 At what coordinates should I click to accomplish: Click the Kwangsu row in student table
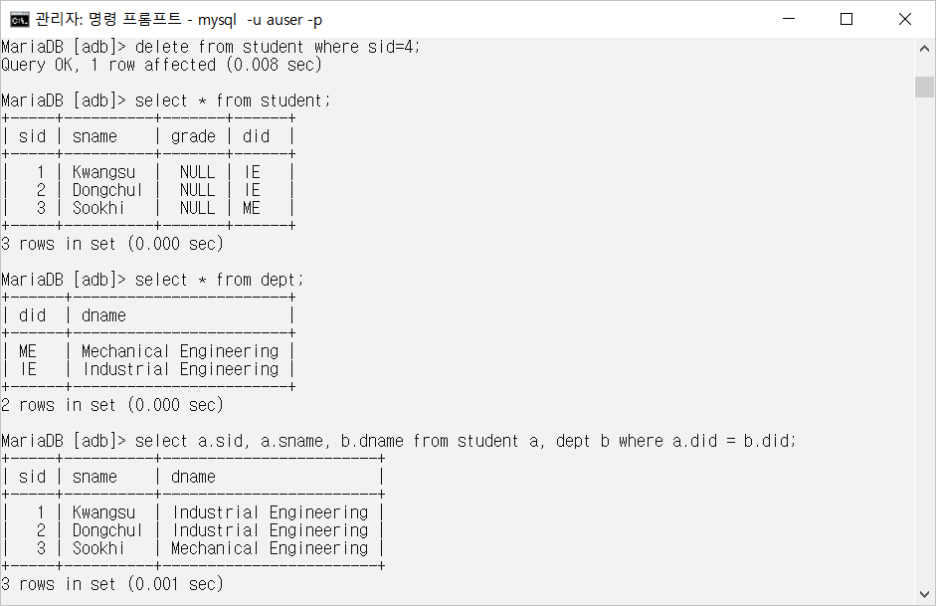[149, 173]
